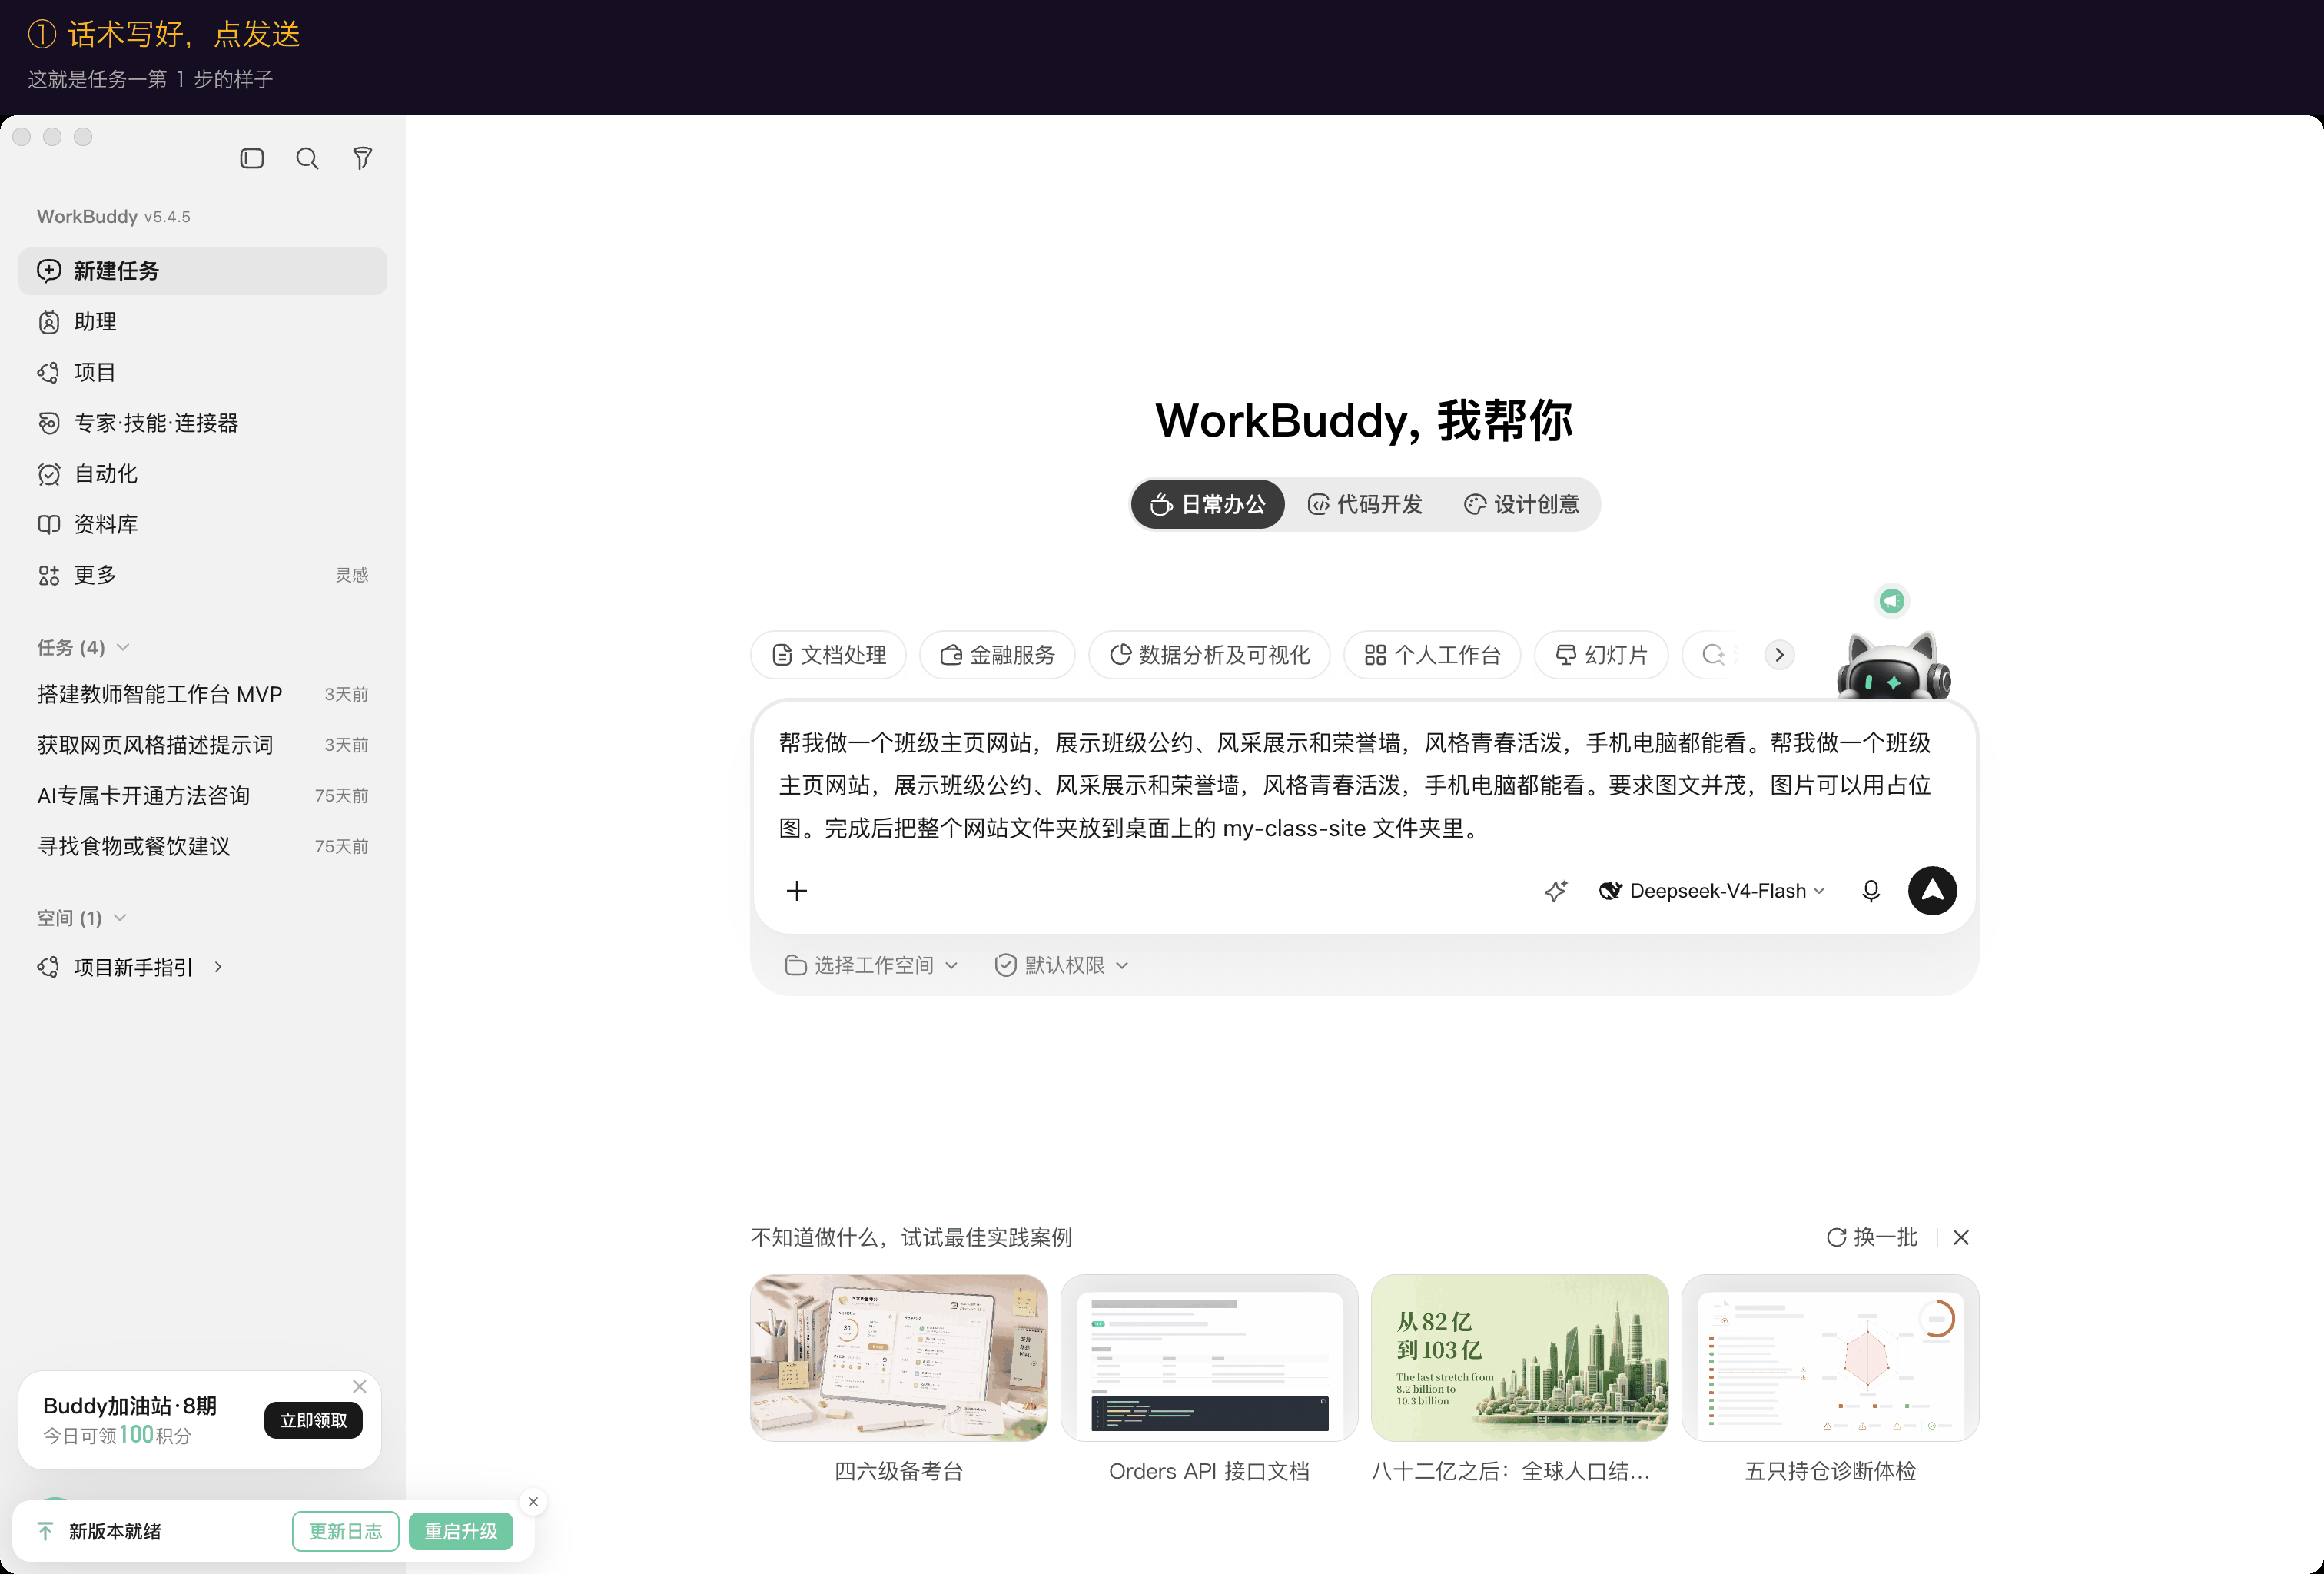Click the sparkle prompt-enhance icon
The image size is (2324, 1574).
[1555, 890]
